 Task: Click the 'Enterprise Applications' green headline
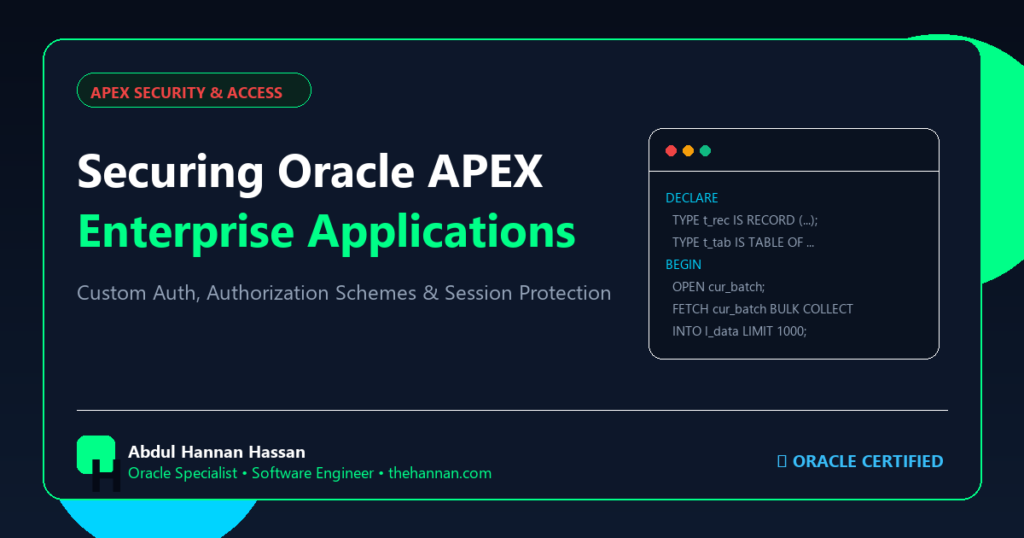(x=327, y=232)
